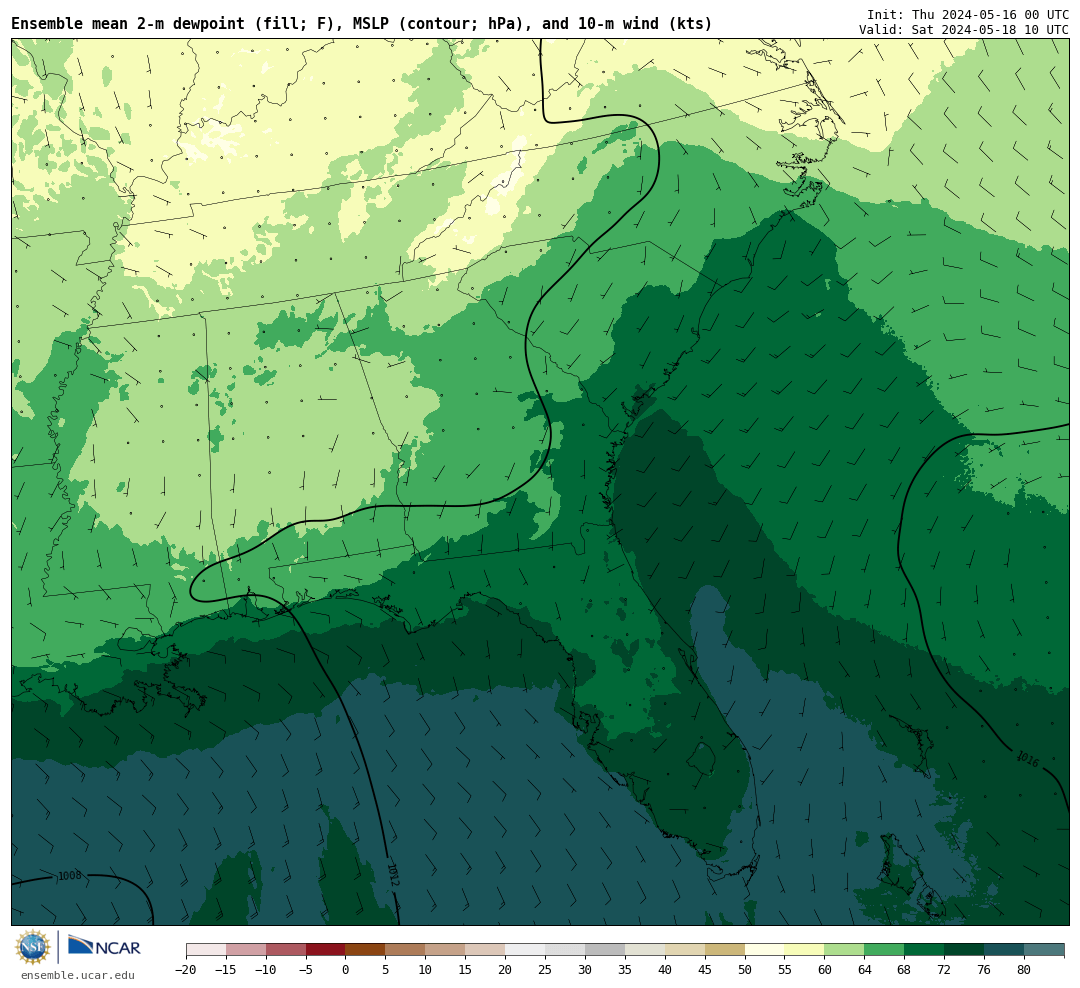Click the NSF logo
1080x988 pixels.
(x=33, y=947)
